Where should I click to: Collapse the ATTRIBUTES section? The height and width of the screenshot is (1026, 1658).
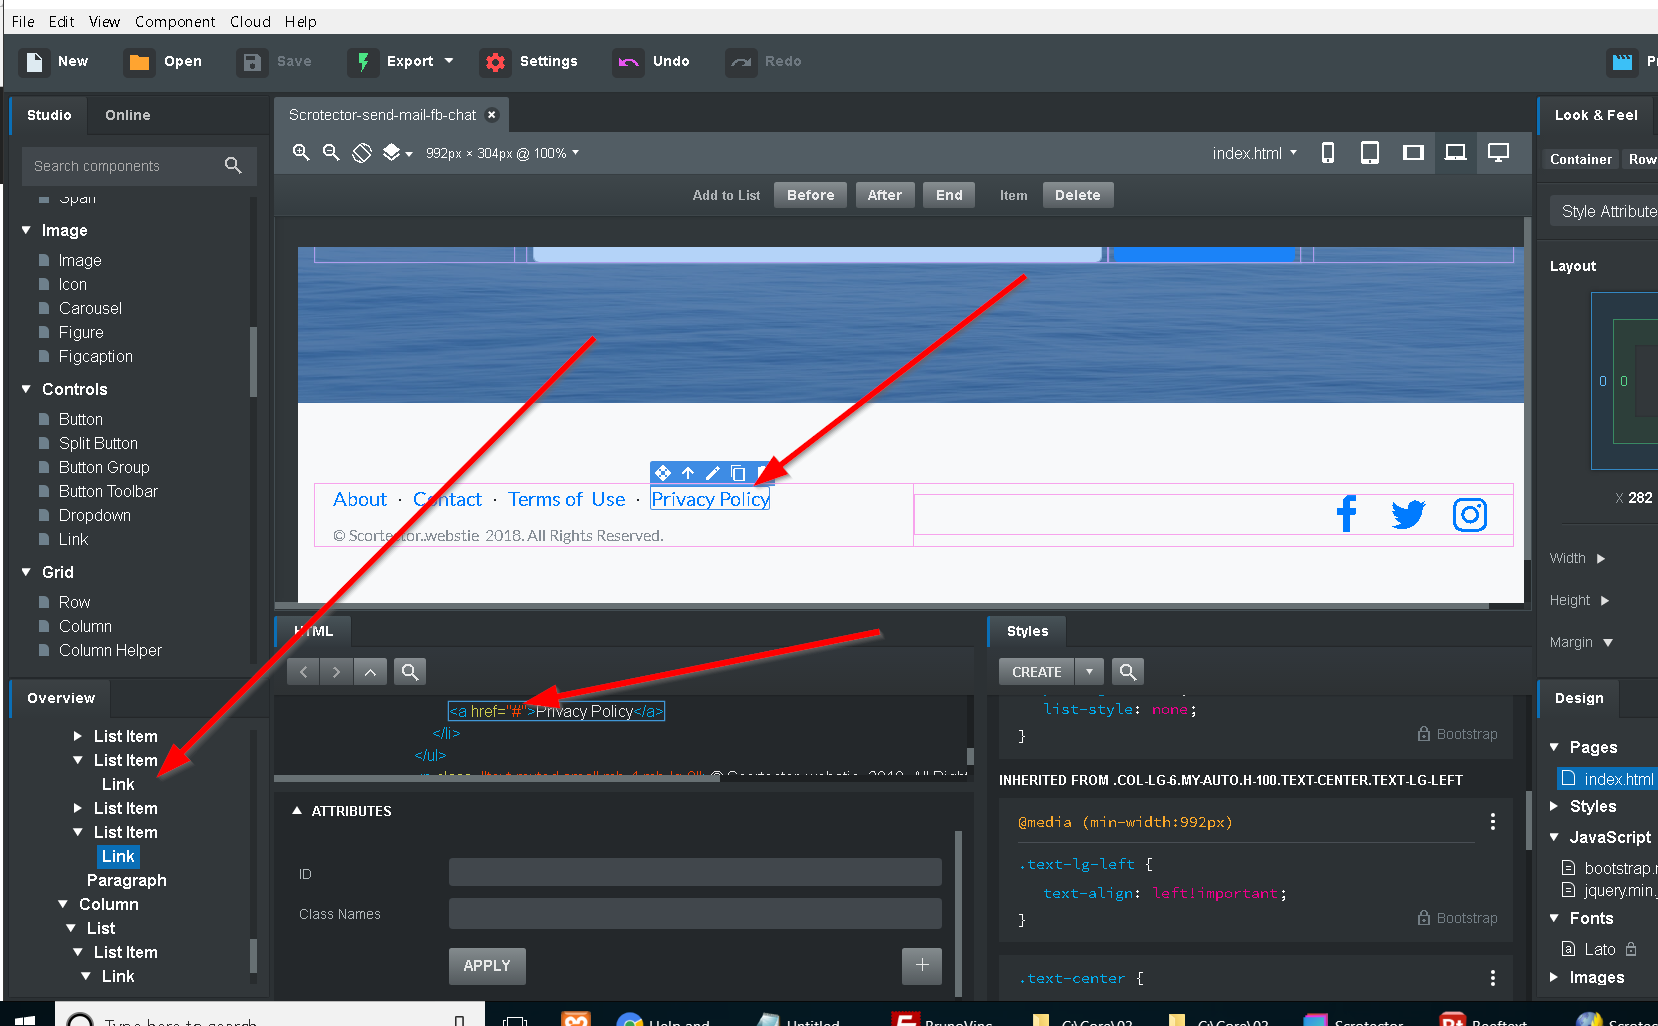297,811
